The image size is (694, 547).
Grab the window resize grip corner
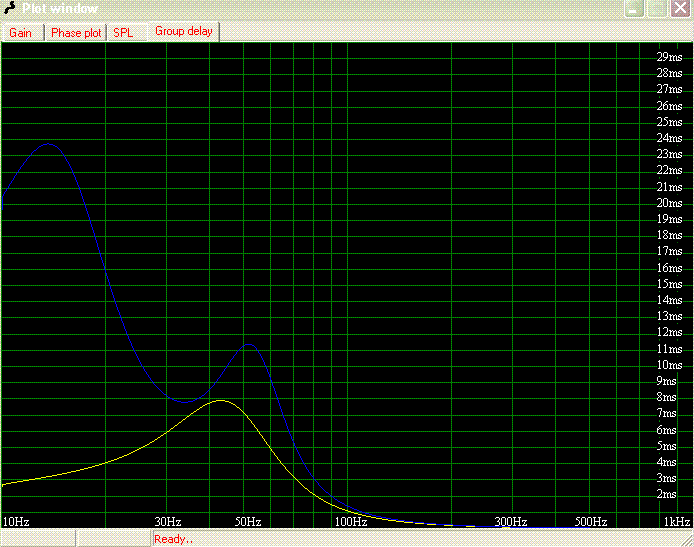(686, 539)
